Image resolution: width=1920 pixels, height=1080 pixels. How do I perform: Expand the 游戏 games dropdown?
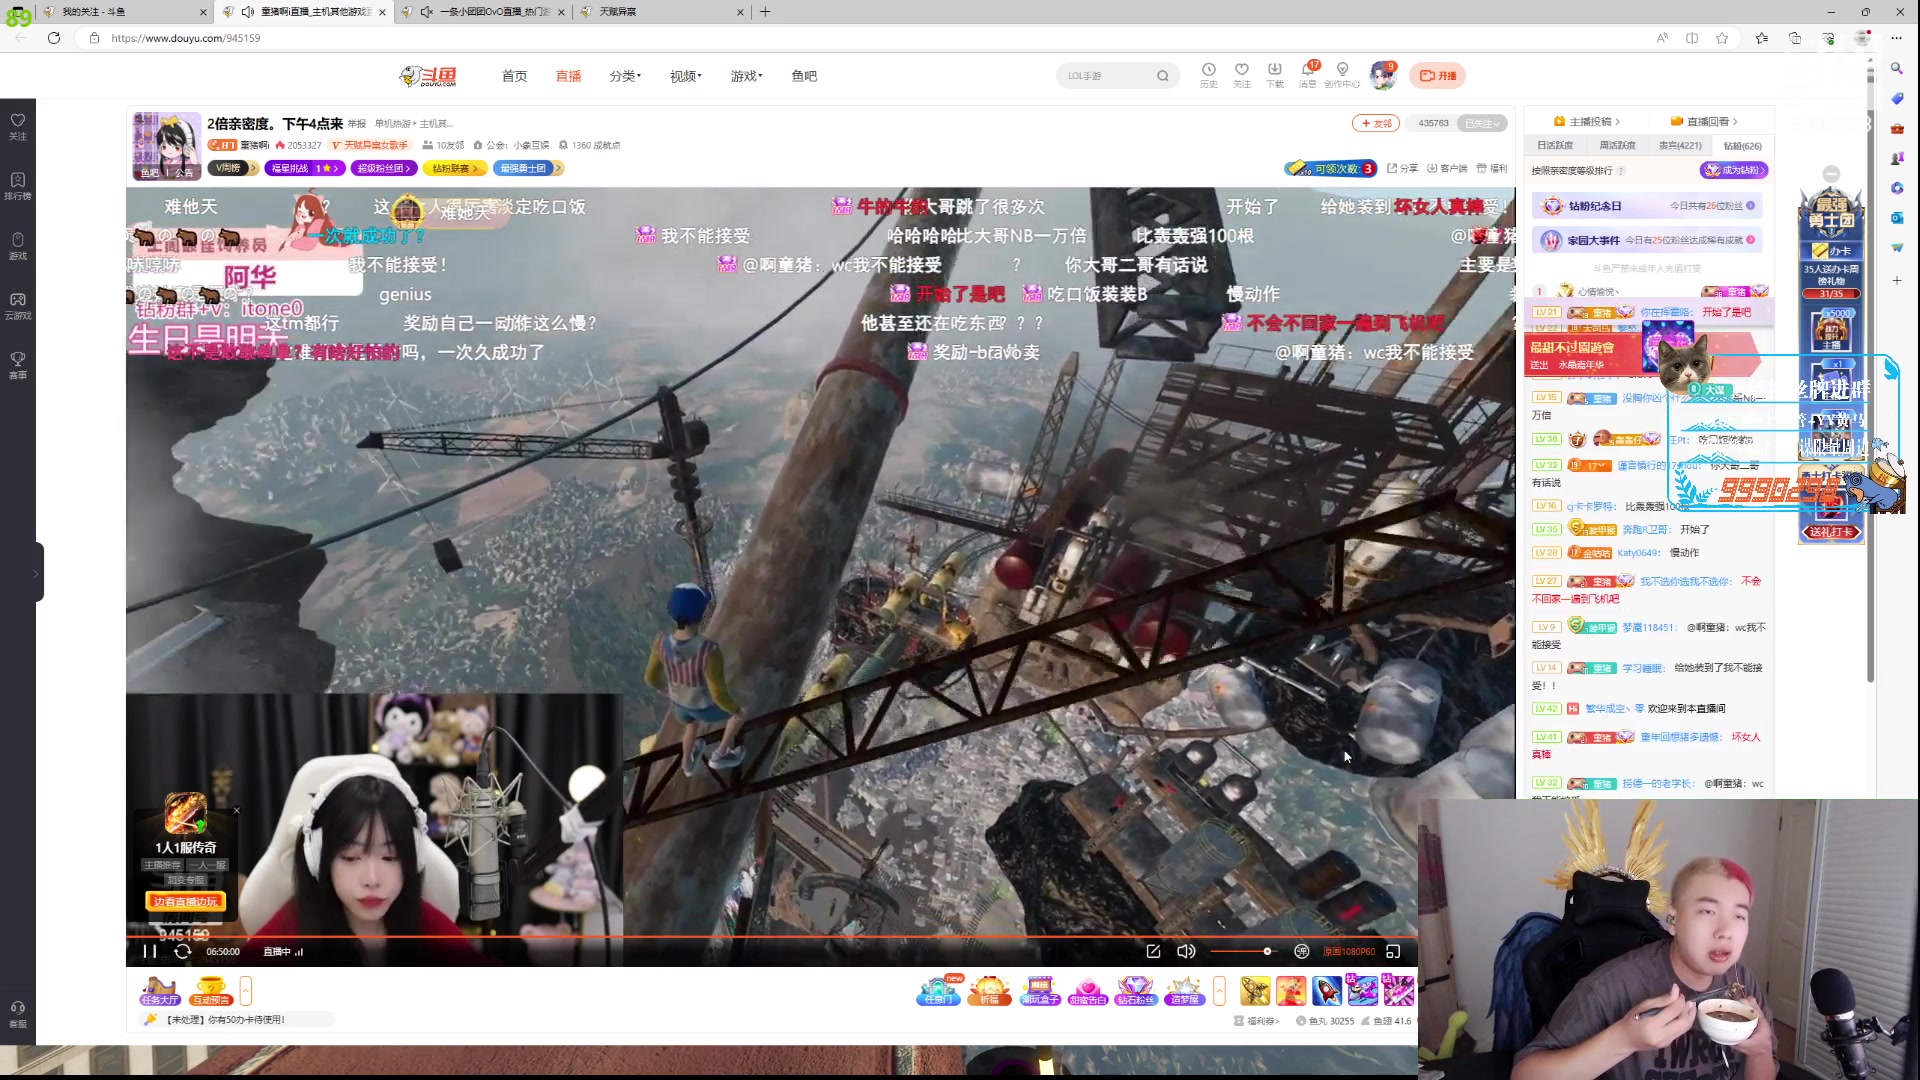point(746,76)
